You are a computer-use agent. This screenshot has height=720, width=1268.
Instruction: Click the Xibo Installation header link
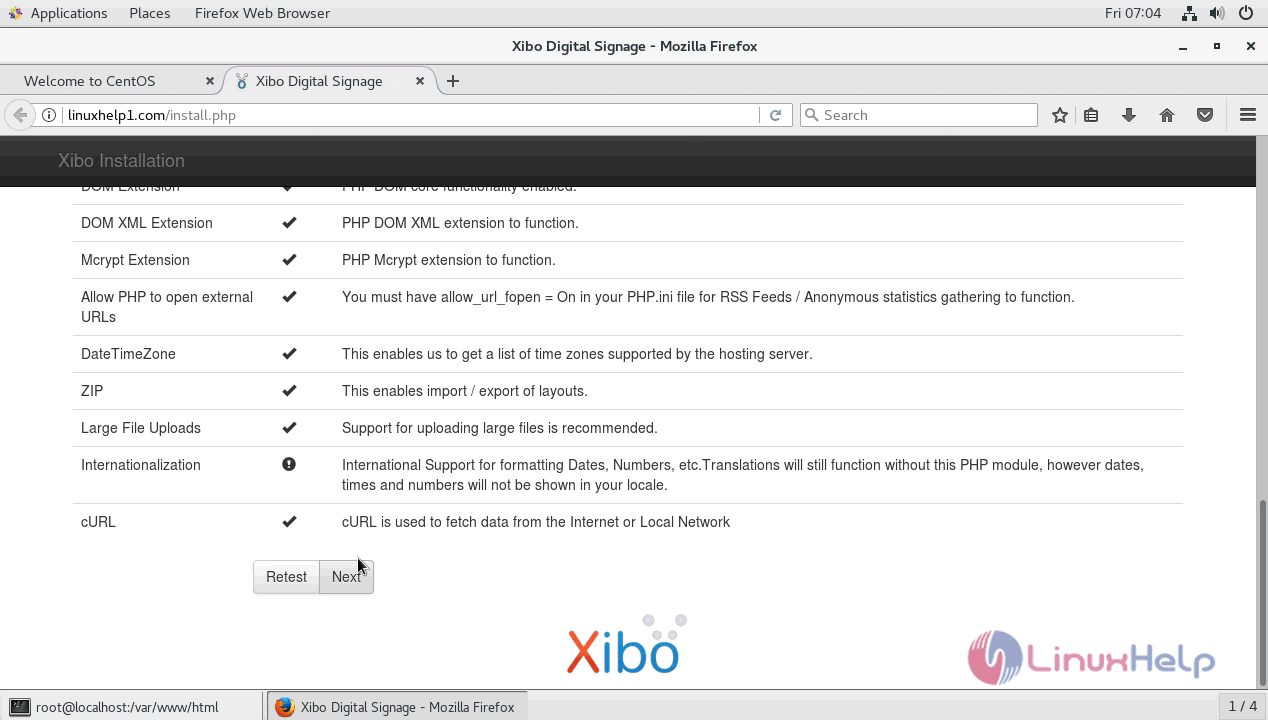(121, 161)
